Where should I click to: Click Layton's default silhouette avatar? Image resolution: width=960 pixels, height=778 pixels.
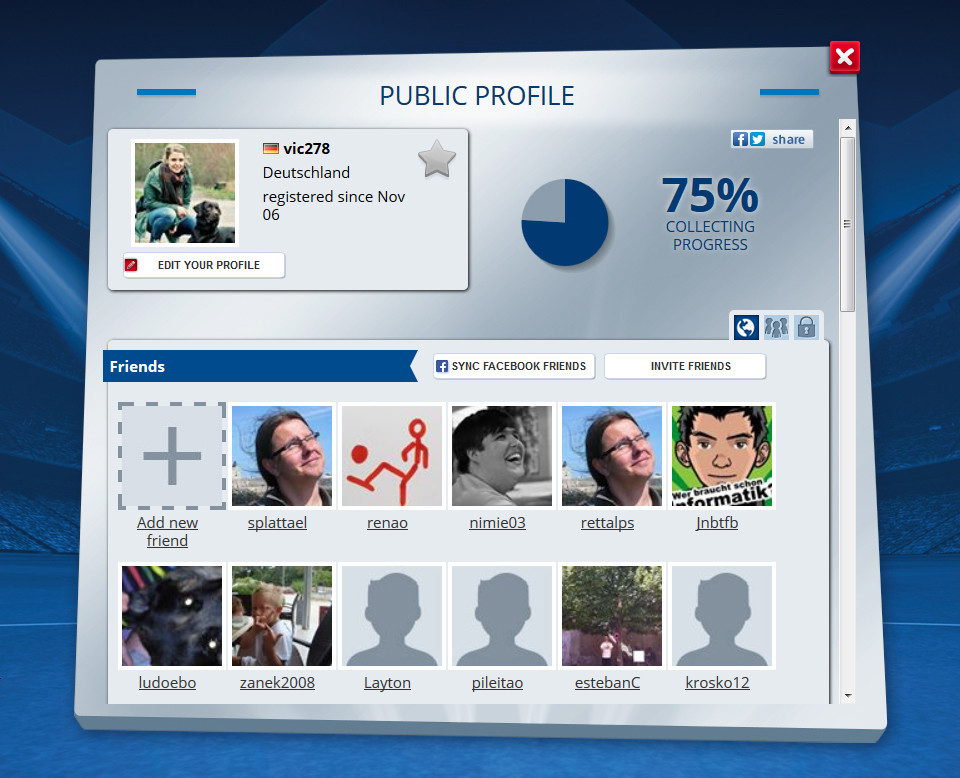[x=392, y=616]
